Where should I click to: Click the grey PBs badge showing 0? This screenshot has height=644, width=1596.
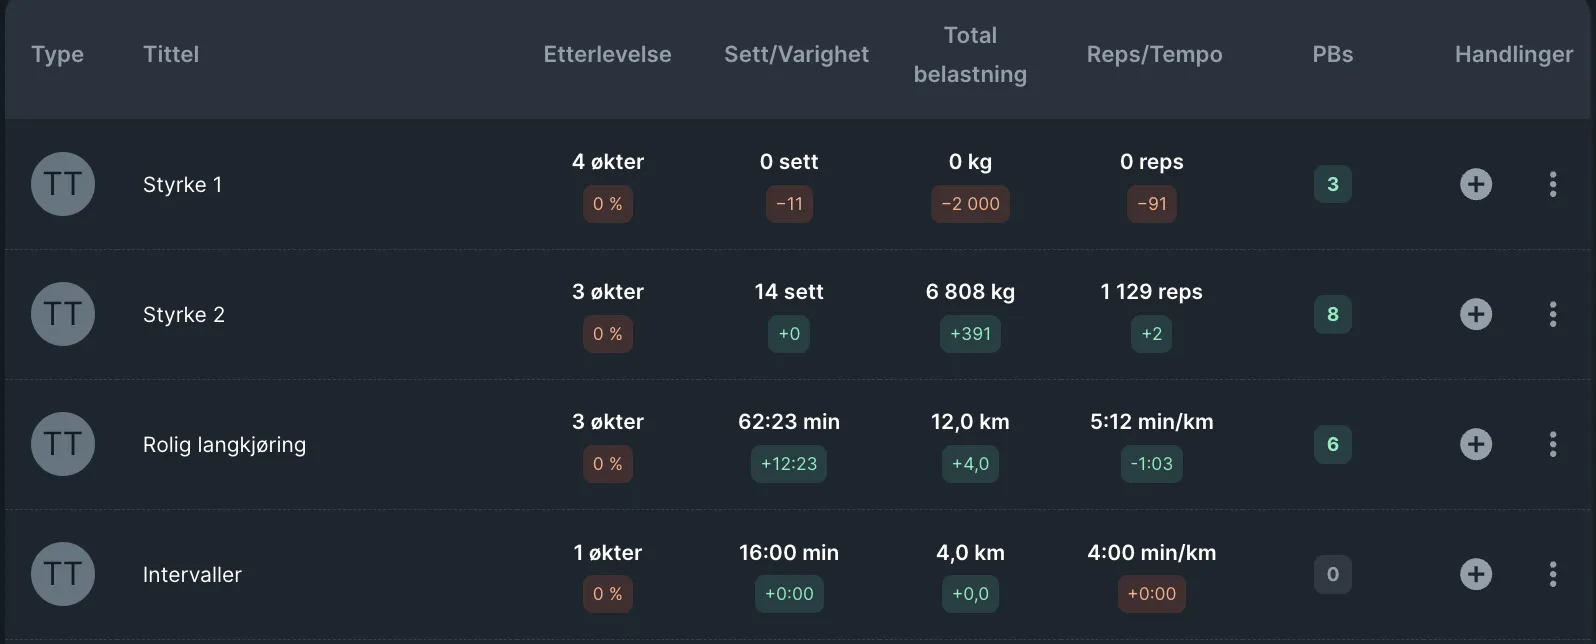pos(1332,574)
